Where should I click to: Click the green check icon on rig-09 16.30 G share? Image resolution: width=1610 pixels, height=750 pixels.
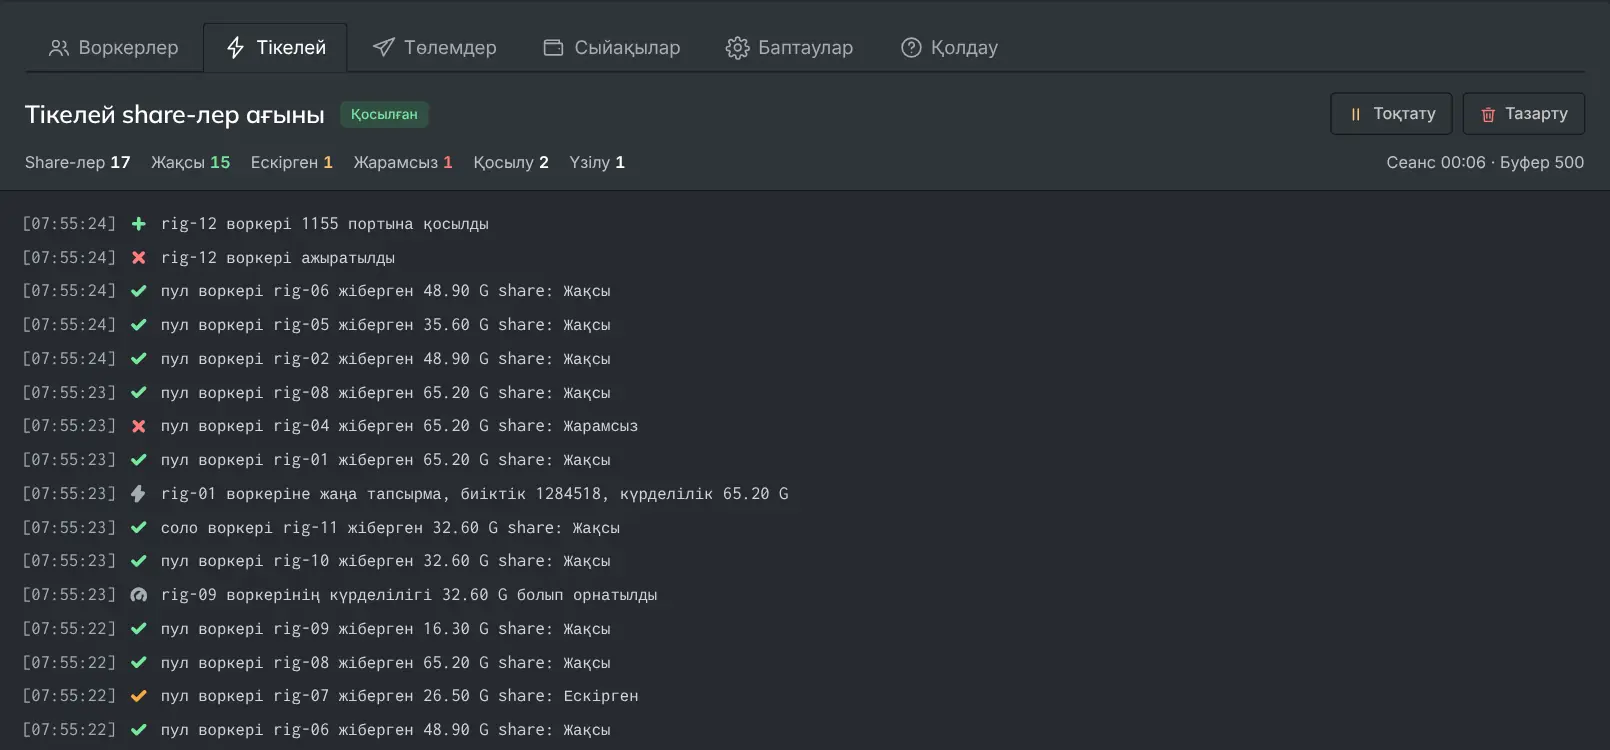[139, 629]
